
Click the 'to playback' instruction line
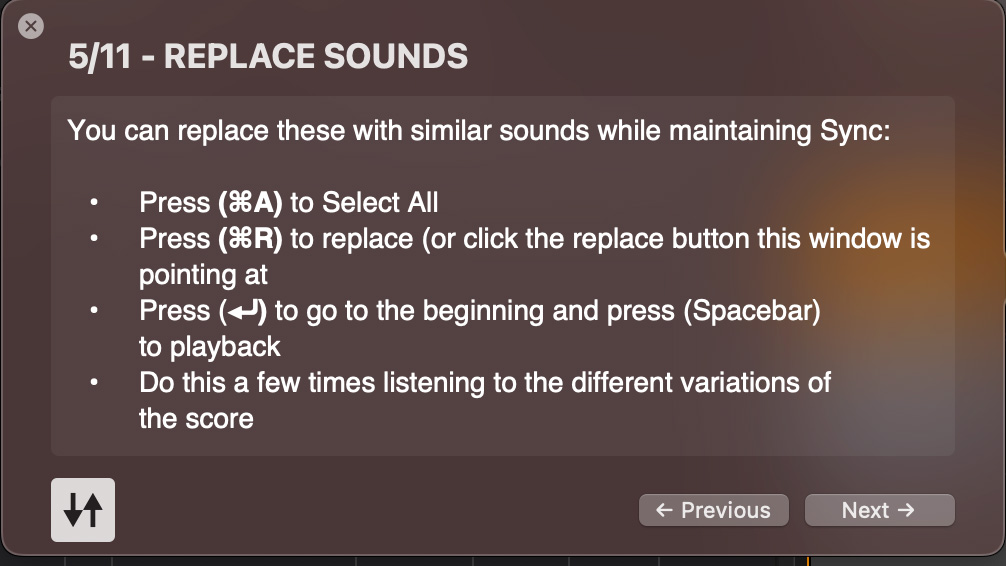[210, 347]
